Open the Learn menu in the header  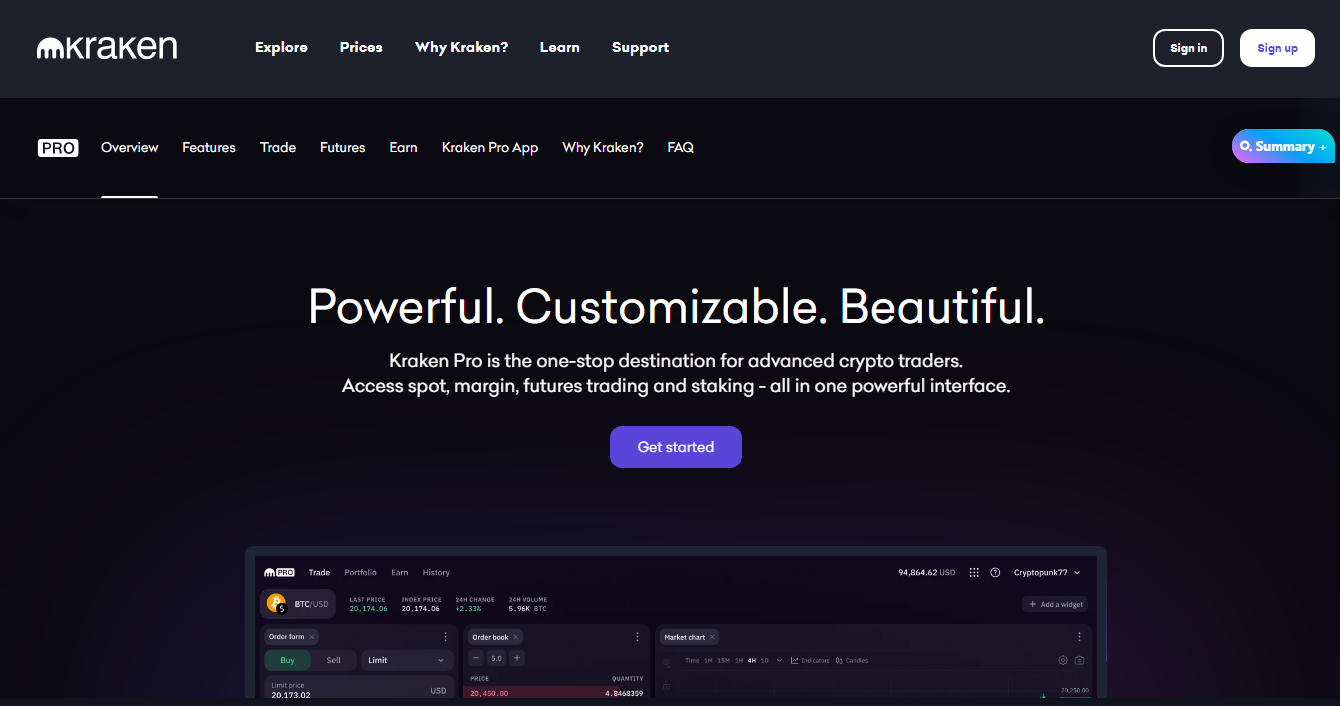click(x=560, y=47)
